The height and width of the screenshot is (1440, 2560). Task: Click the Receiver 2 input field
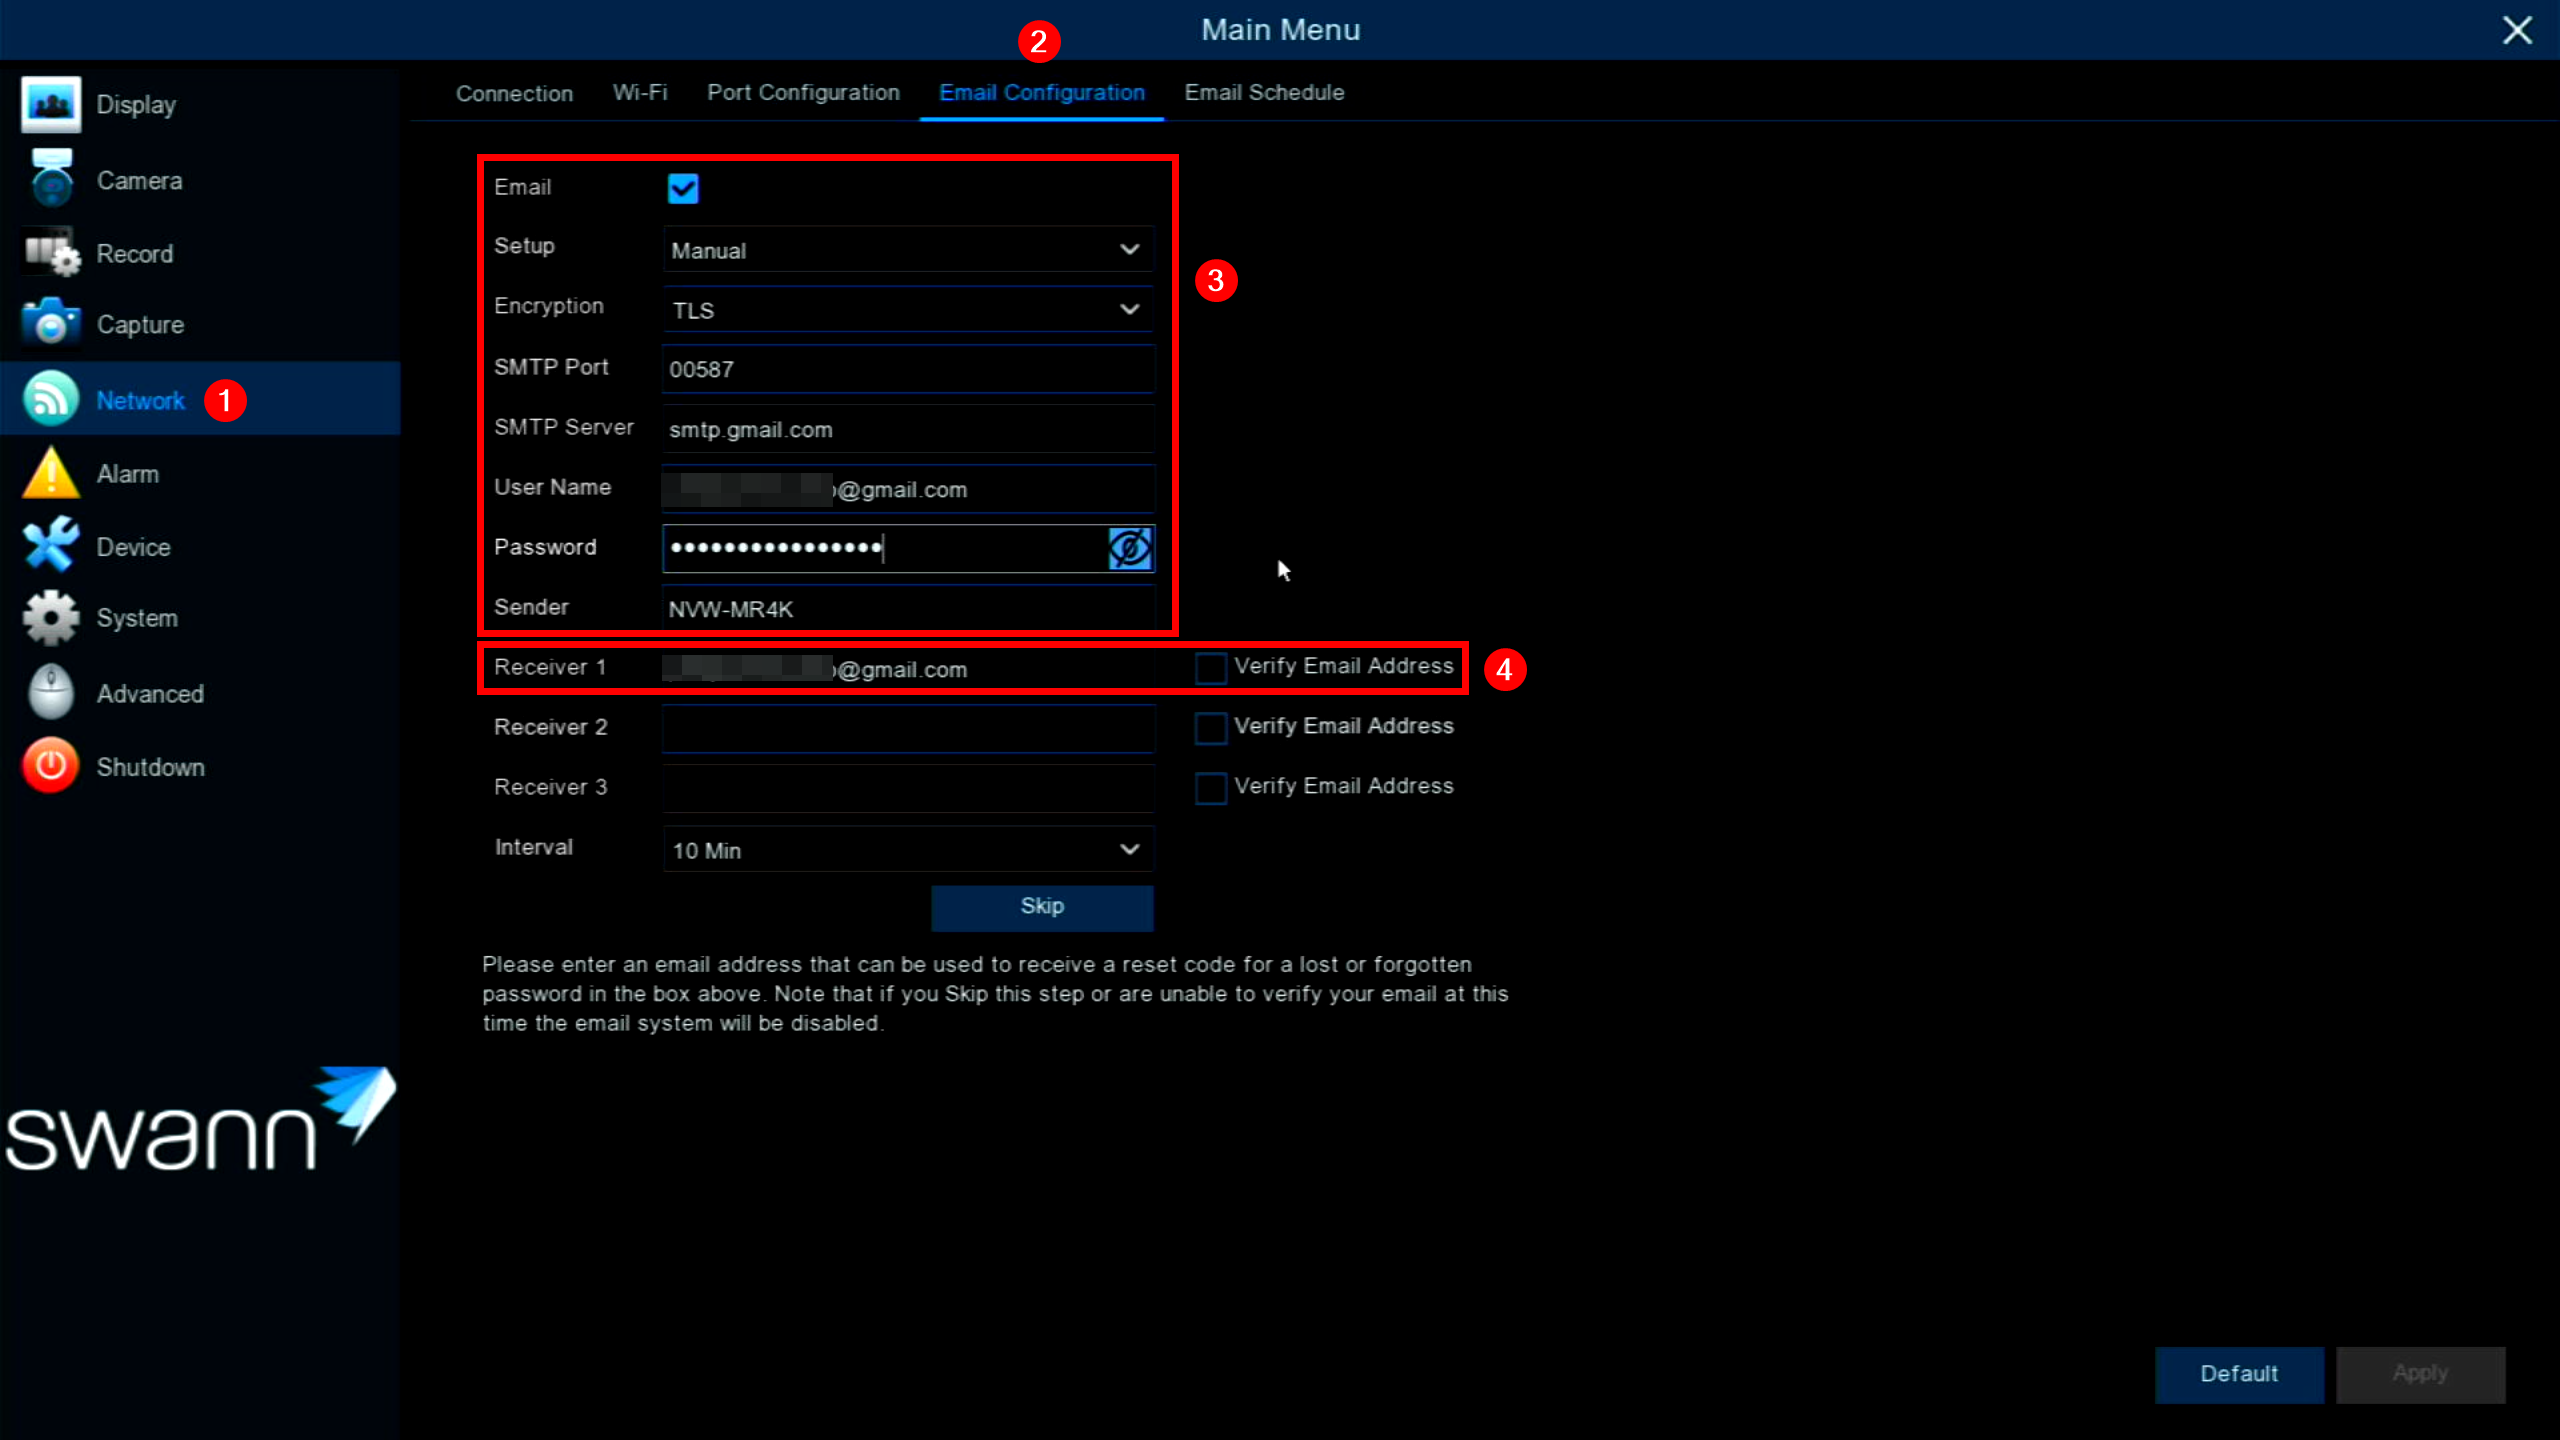pyautogui.click(x=907, y=728)
